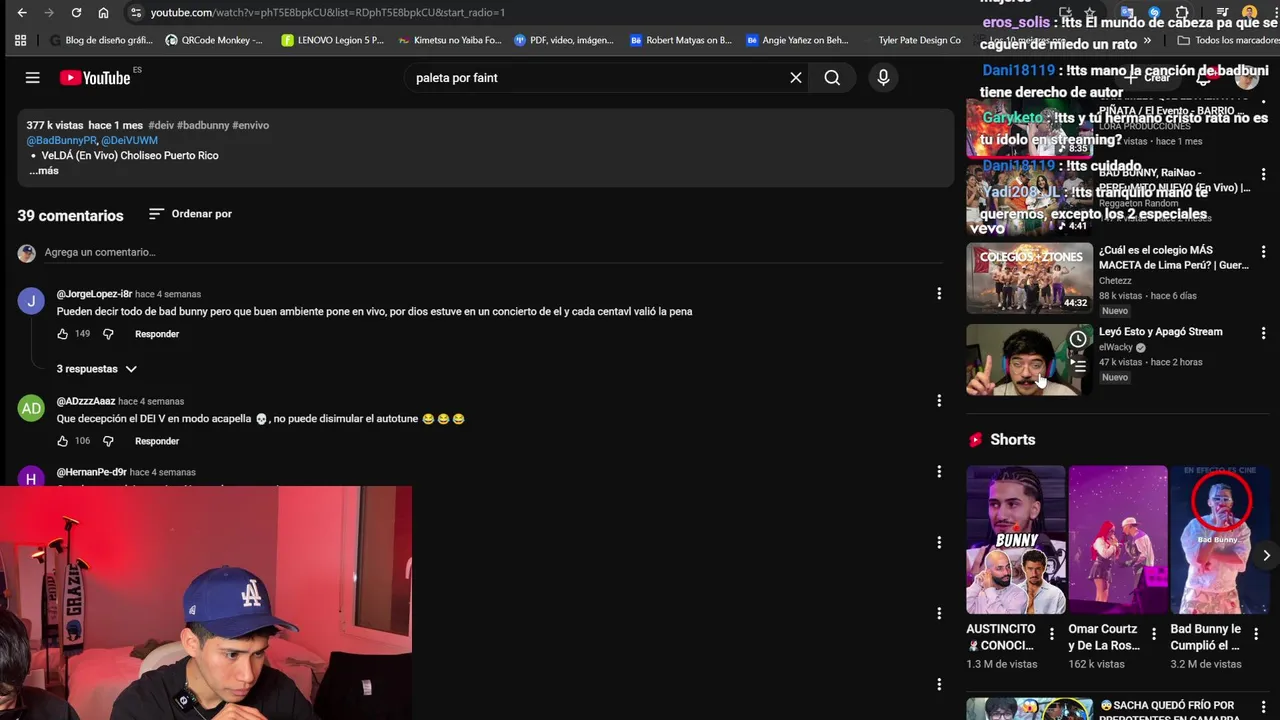Open the 'Leyó Esto y Apagó Stream' title
The height and width of the screenshot is (720, 1280).
coord(1160,332)
